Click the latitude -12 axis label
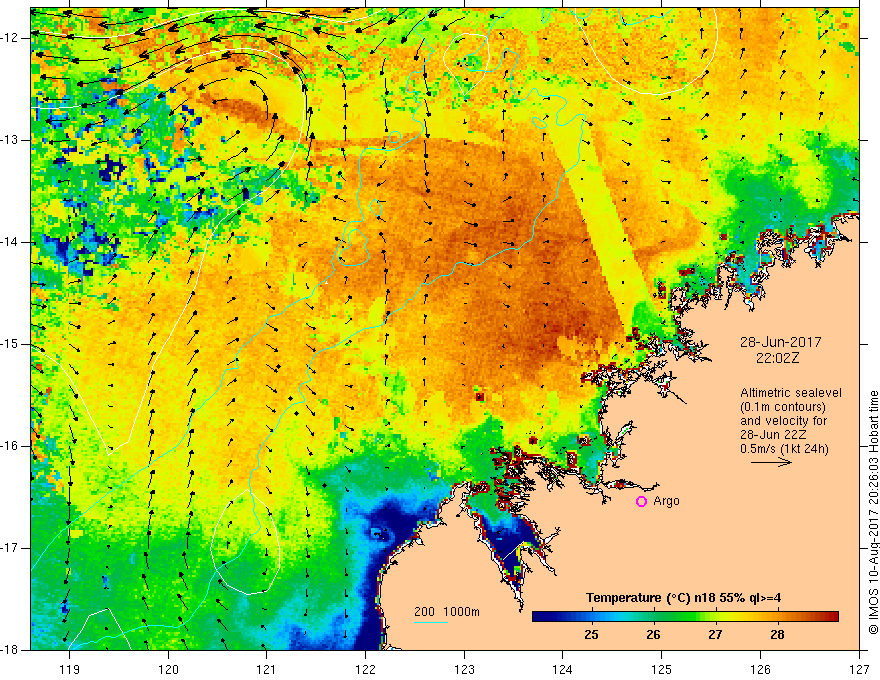 [x=10, y=38]
